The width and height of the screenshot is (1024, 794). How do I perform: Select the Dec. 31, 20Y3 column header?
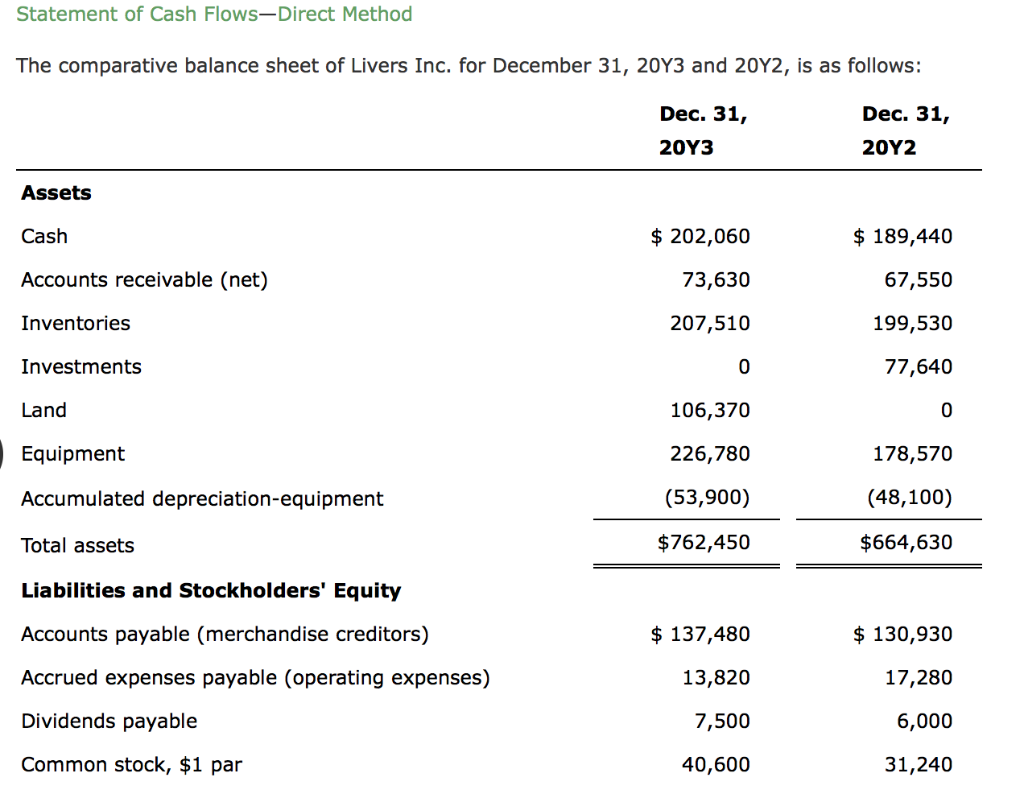coord(703,131)
